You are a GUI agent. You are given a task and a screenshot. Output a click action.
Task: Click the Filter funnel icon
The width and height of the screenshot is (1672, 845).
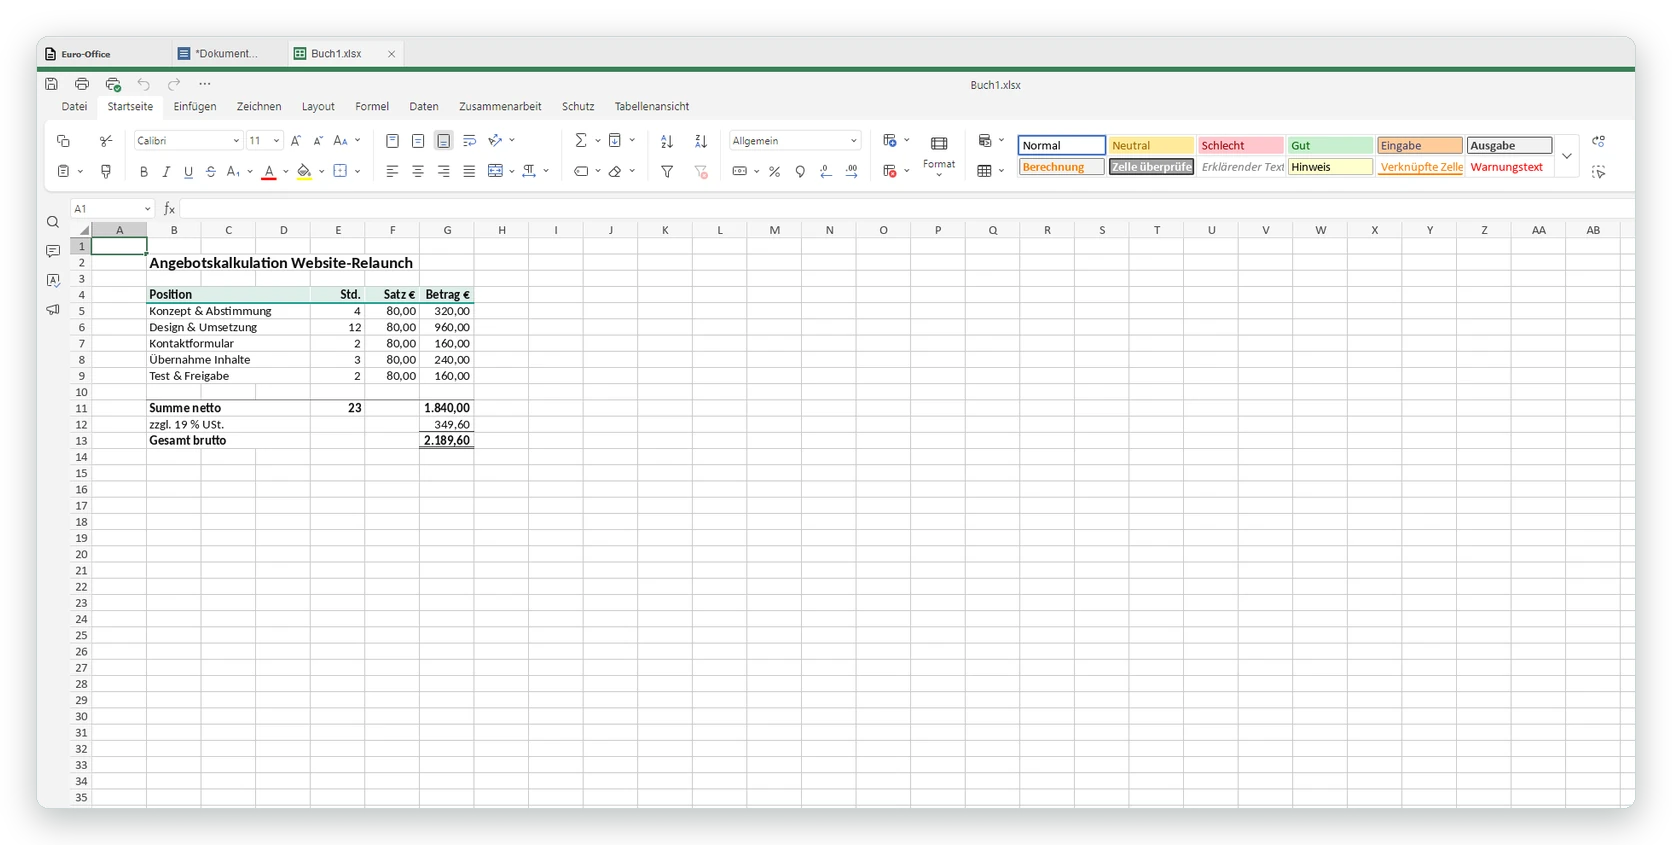[667, 172]
